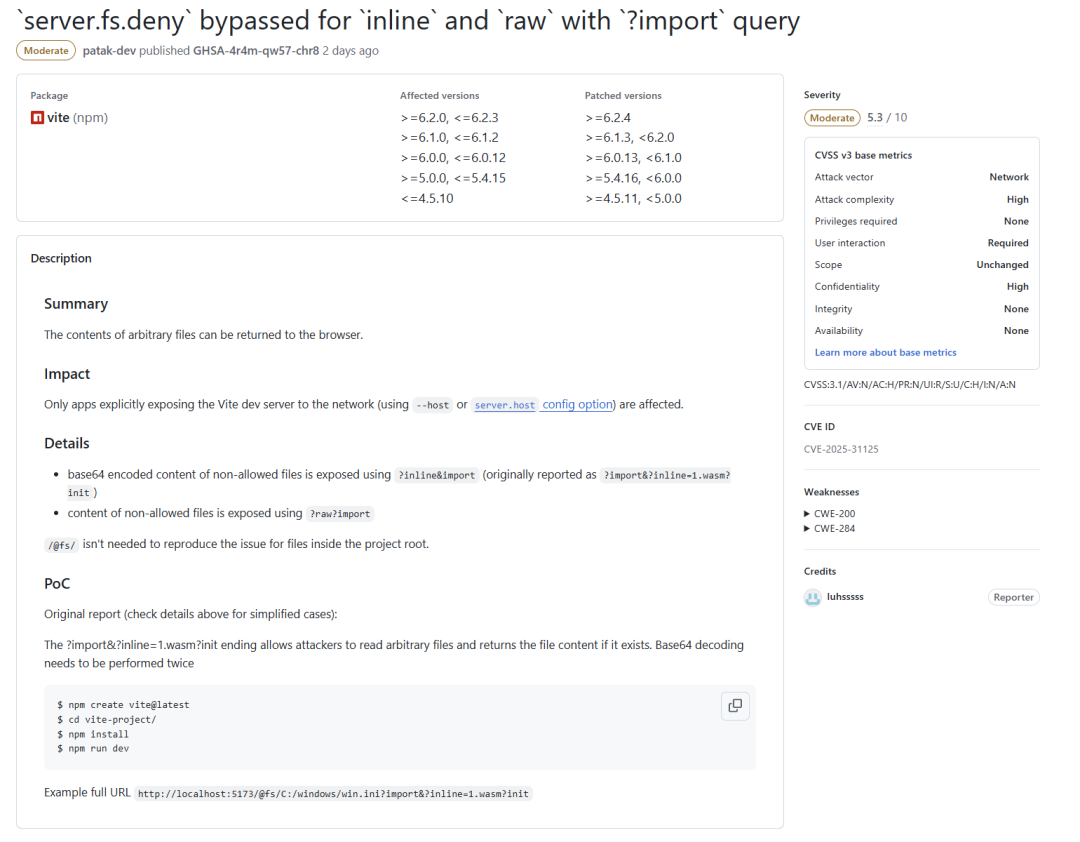Click the npm run dev line
This screenshot has height=842, width=1080.
click(93, 748)
